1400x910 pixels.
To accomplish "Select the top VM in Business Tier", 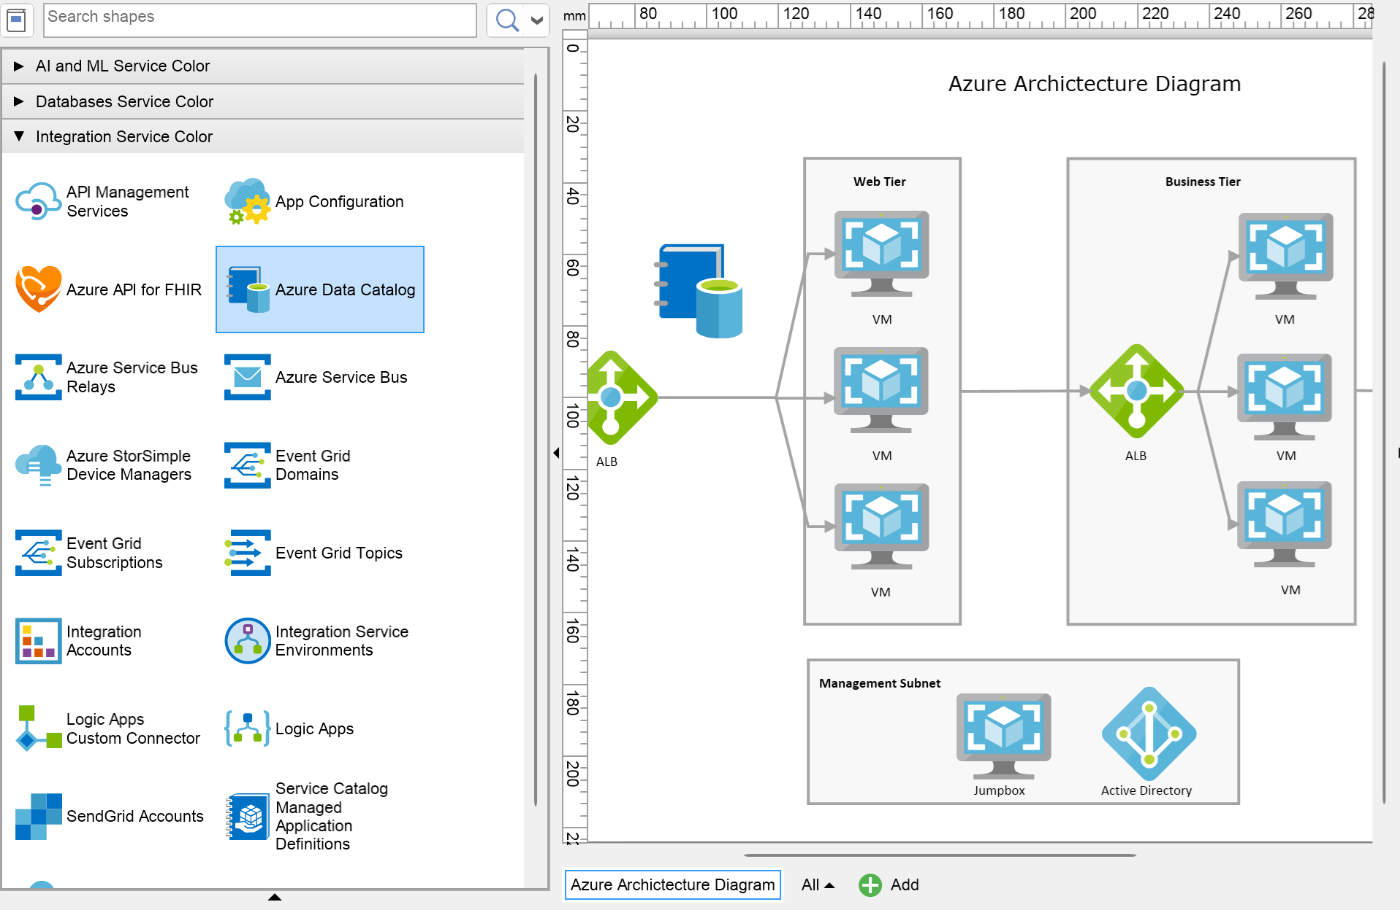I will (1285, 256).
